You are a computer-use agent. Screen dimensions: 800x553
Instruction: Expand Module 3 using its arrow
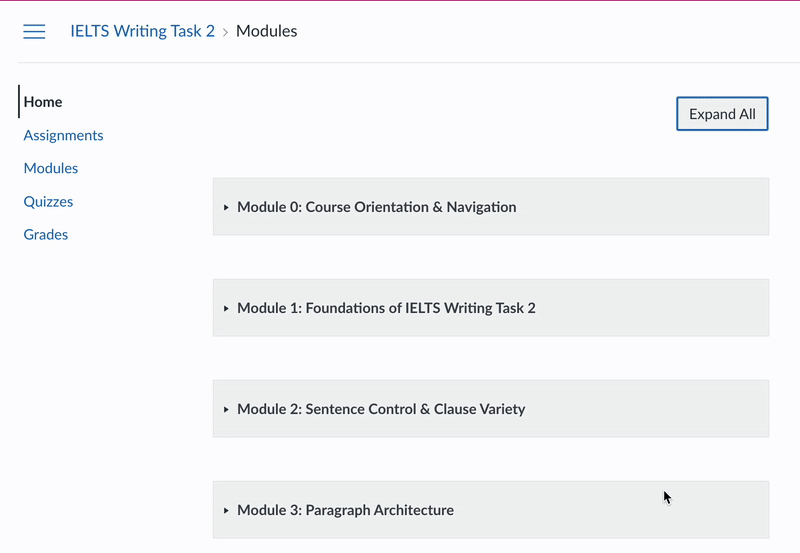coord(227,511)
